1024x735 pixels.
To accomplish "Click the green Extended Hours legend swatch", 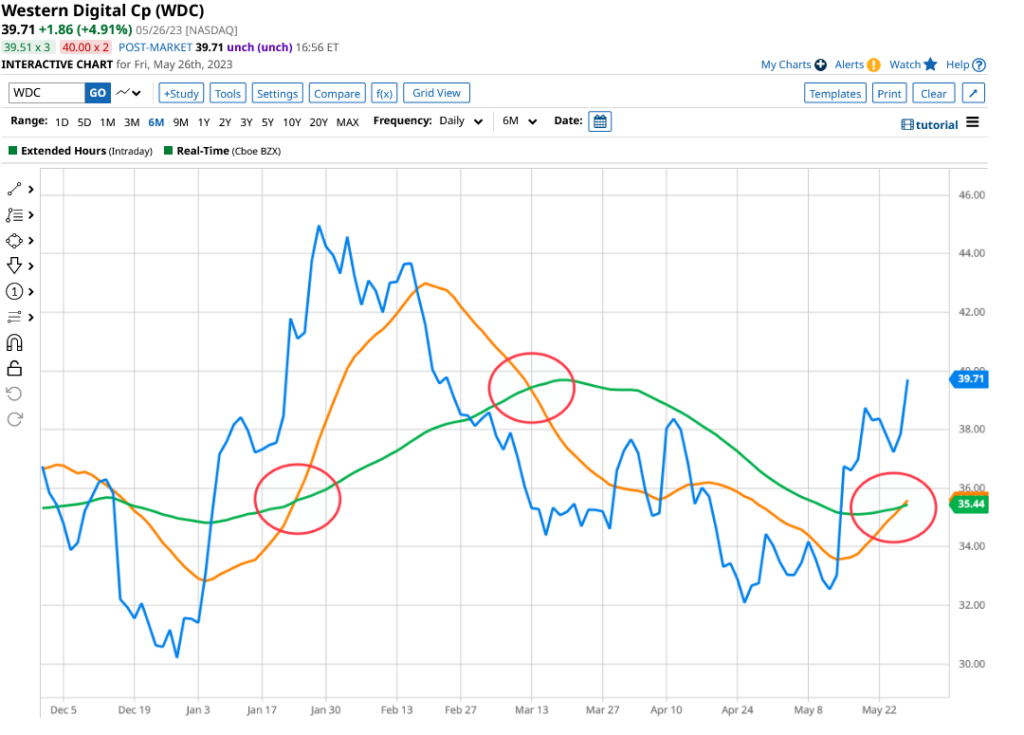I will pos(13,151).
